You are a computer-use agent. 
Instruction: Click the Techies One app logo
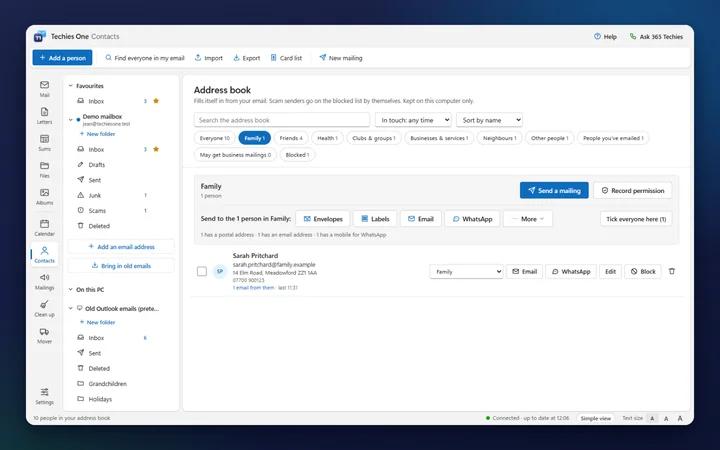[40, 36]
